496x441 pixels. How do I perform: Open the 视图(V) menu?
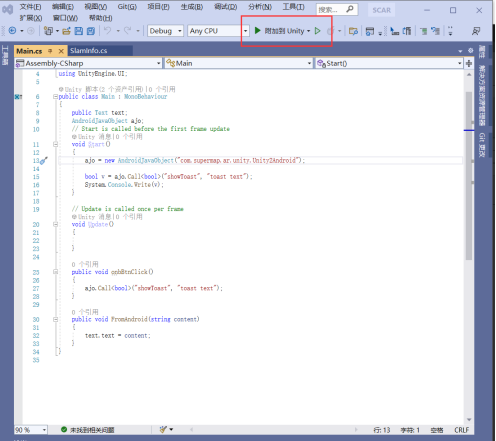[x=95, y=7]
